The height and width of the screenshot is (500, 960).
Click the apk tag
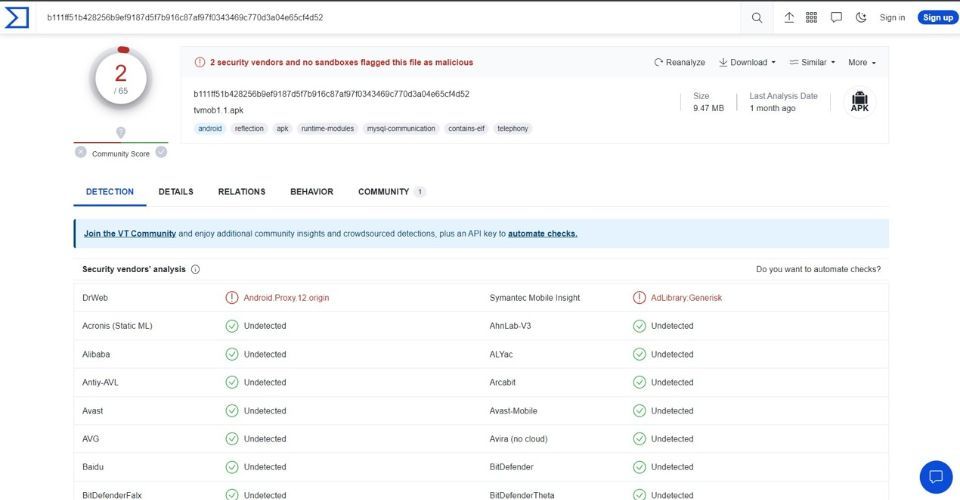pyautogui.click(x=282, y=129)
